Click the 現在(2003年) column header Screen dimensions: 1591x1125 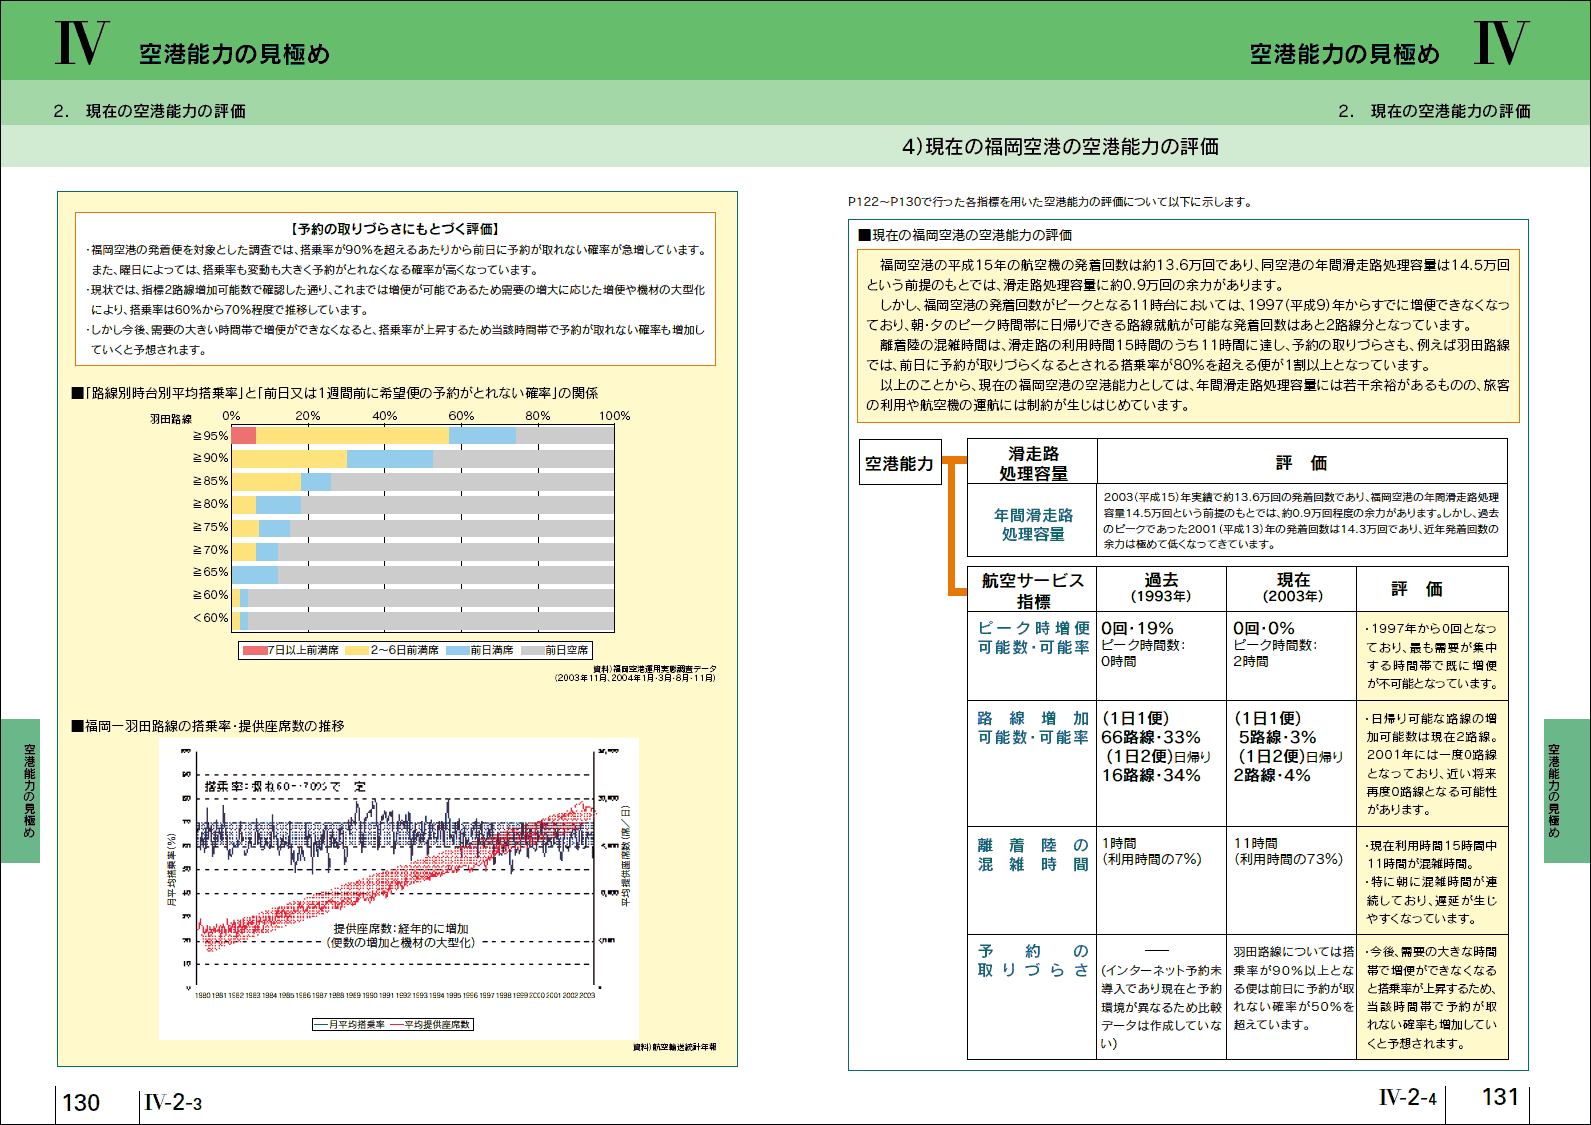[1292, 588]
